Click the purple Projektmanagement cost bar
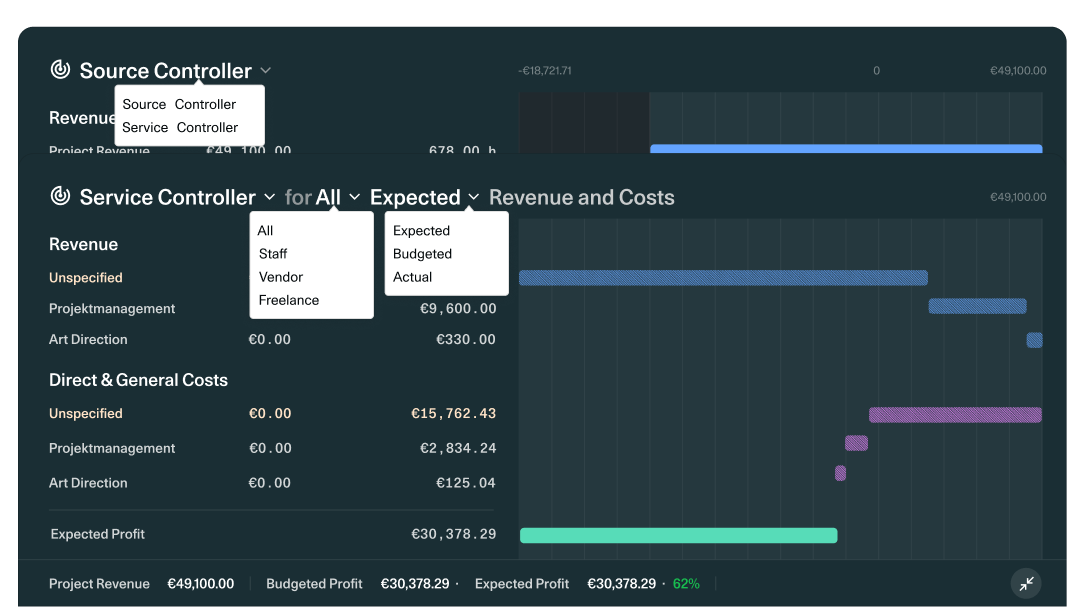This screenshot has width=1092, height=607. 856,443
